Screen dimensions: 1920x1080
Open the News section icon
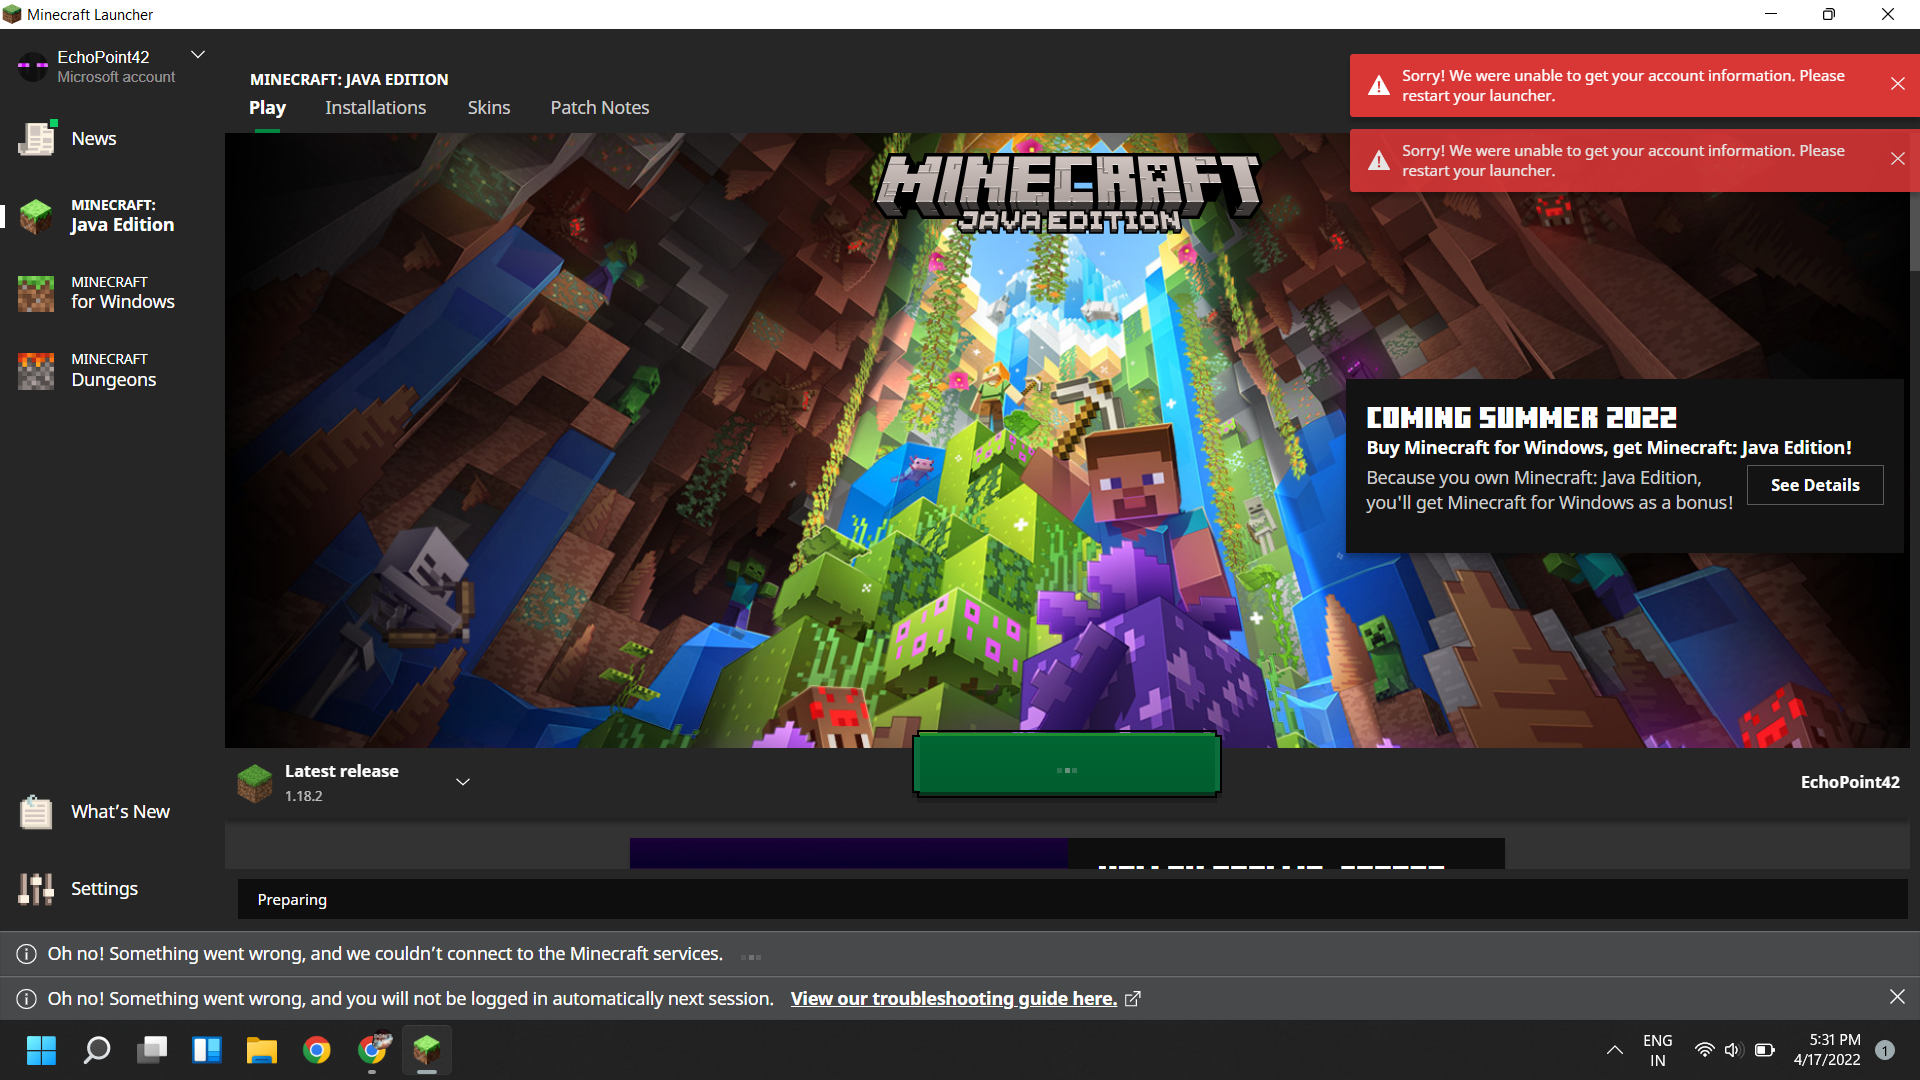(37, 139)
